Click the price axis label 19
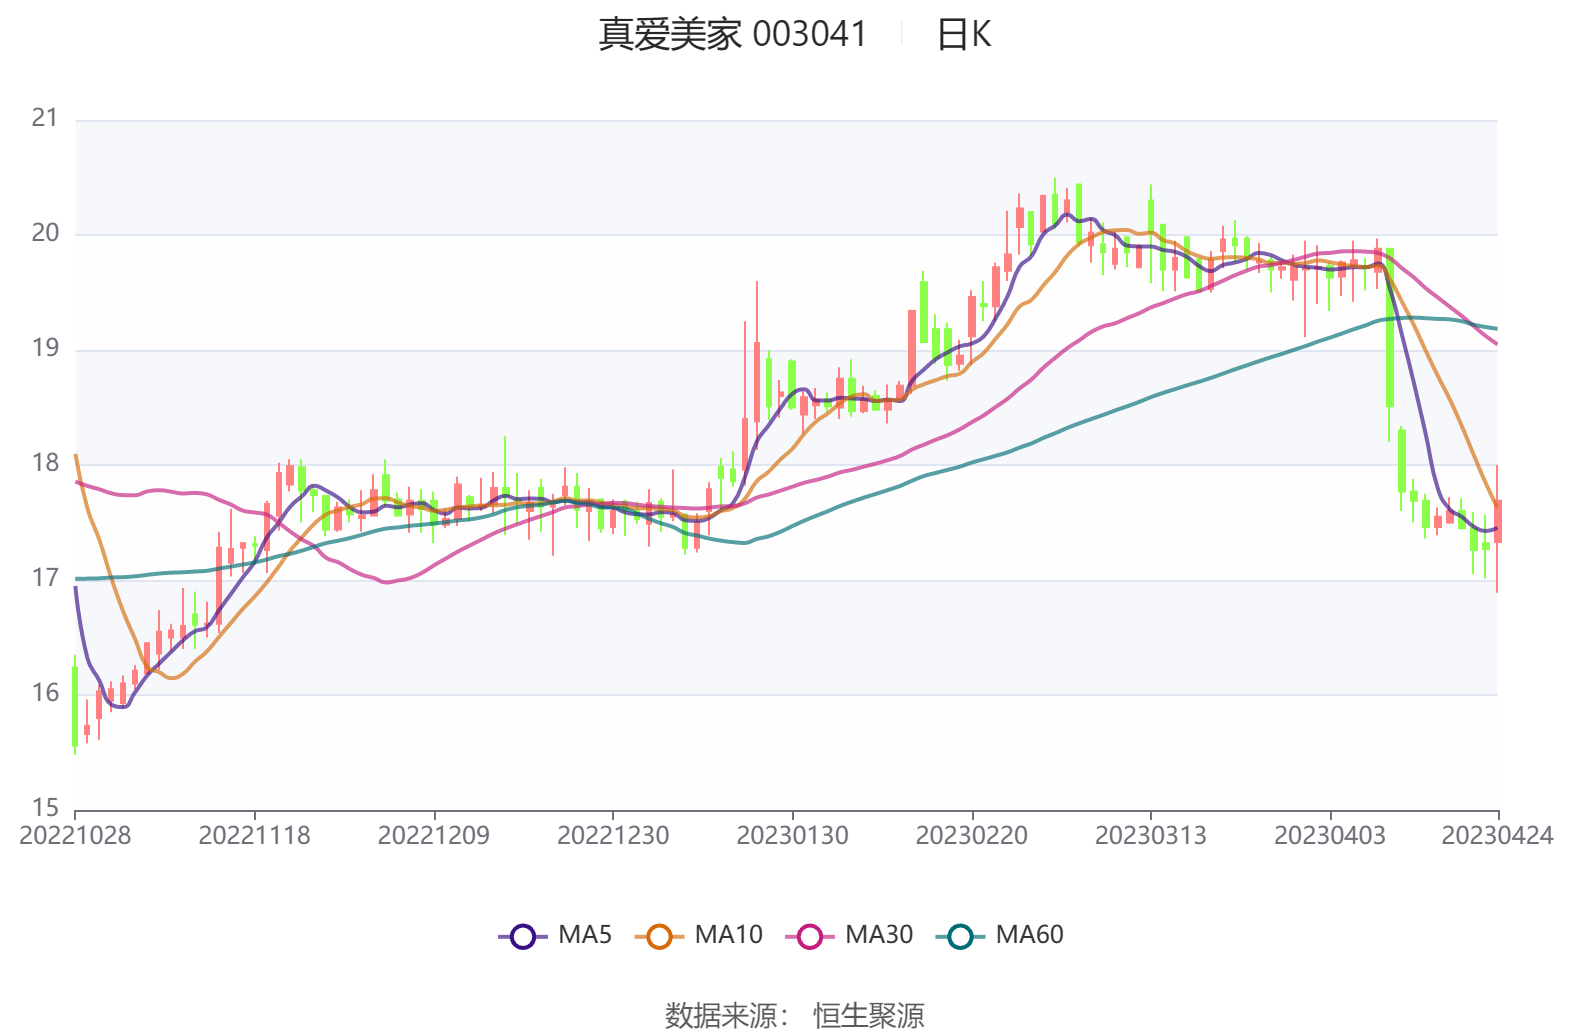The width and height of the screenshot is (1590, 1034). [x=45, y=348]
